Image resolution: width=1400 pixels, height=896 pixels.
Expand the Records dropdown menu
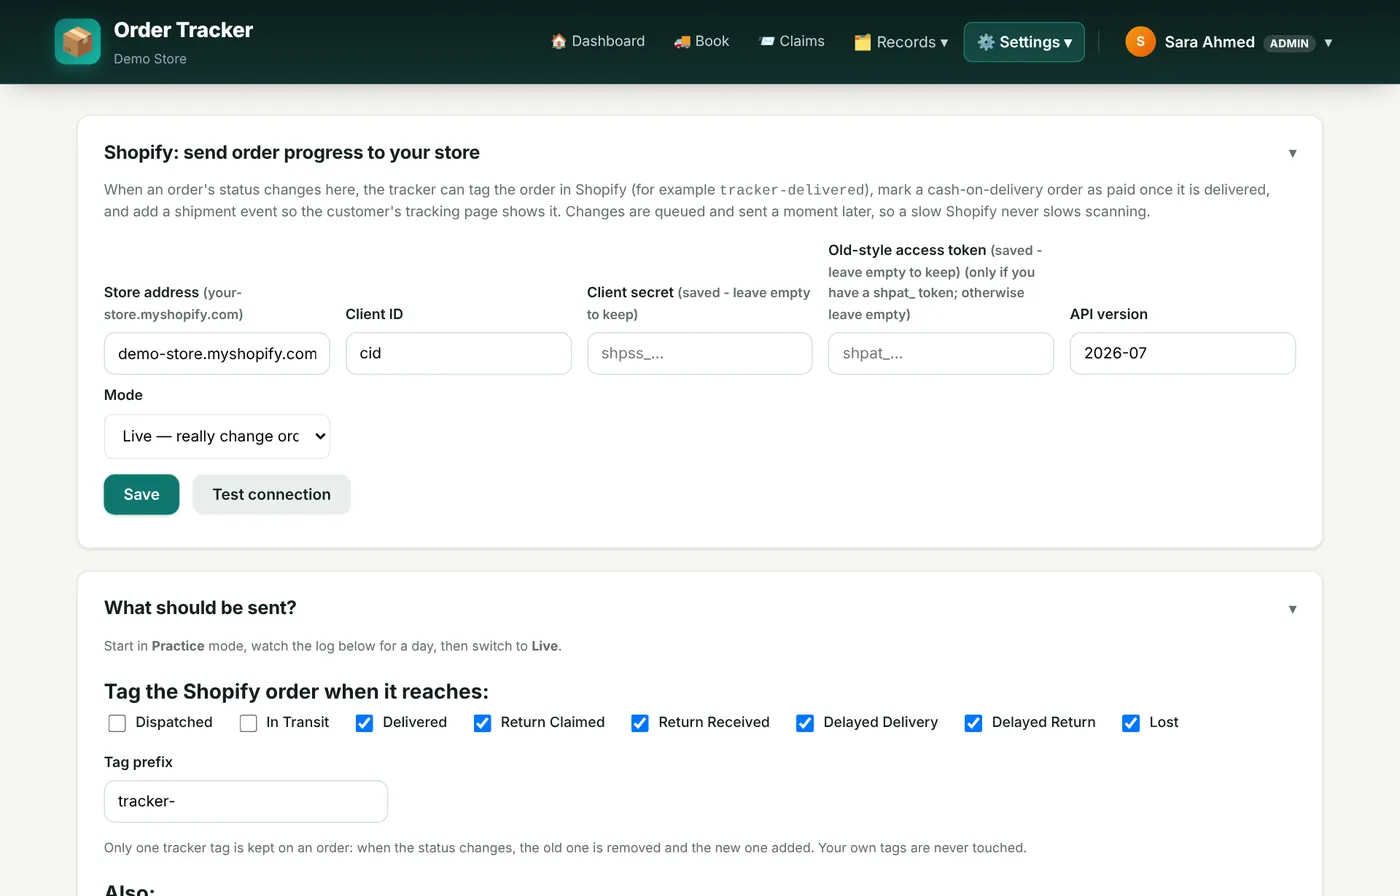tap(901, 42)
